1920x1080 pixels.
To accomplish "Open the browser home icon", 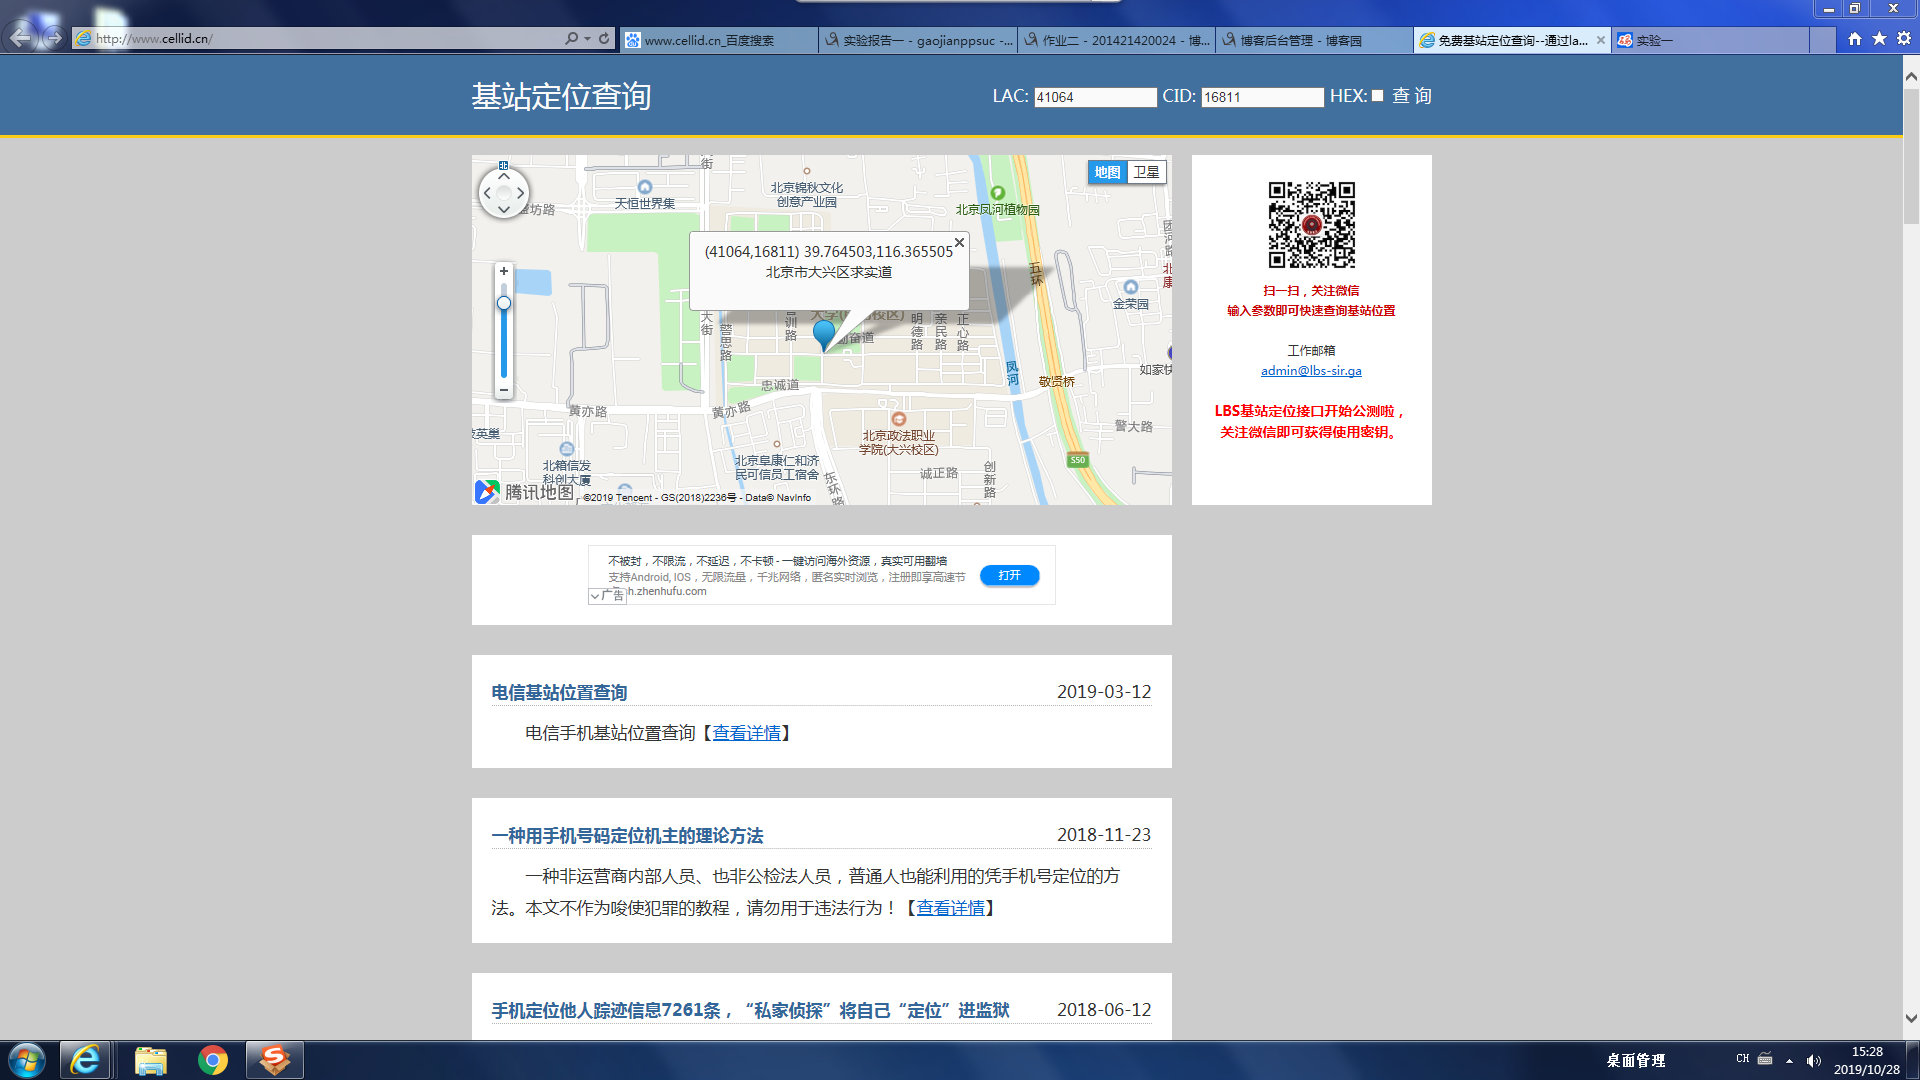I will tap(1855, 38).
